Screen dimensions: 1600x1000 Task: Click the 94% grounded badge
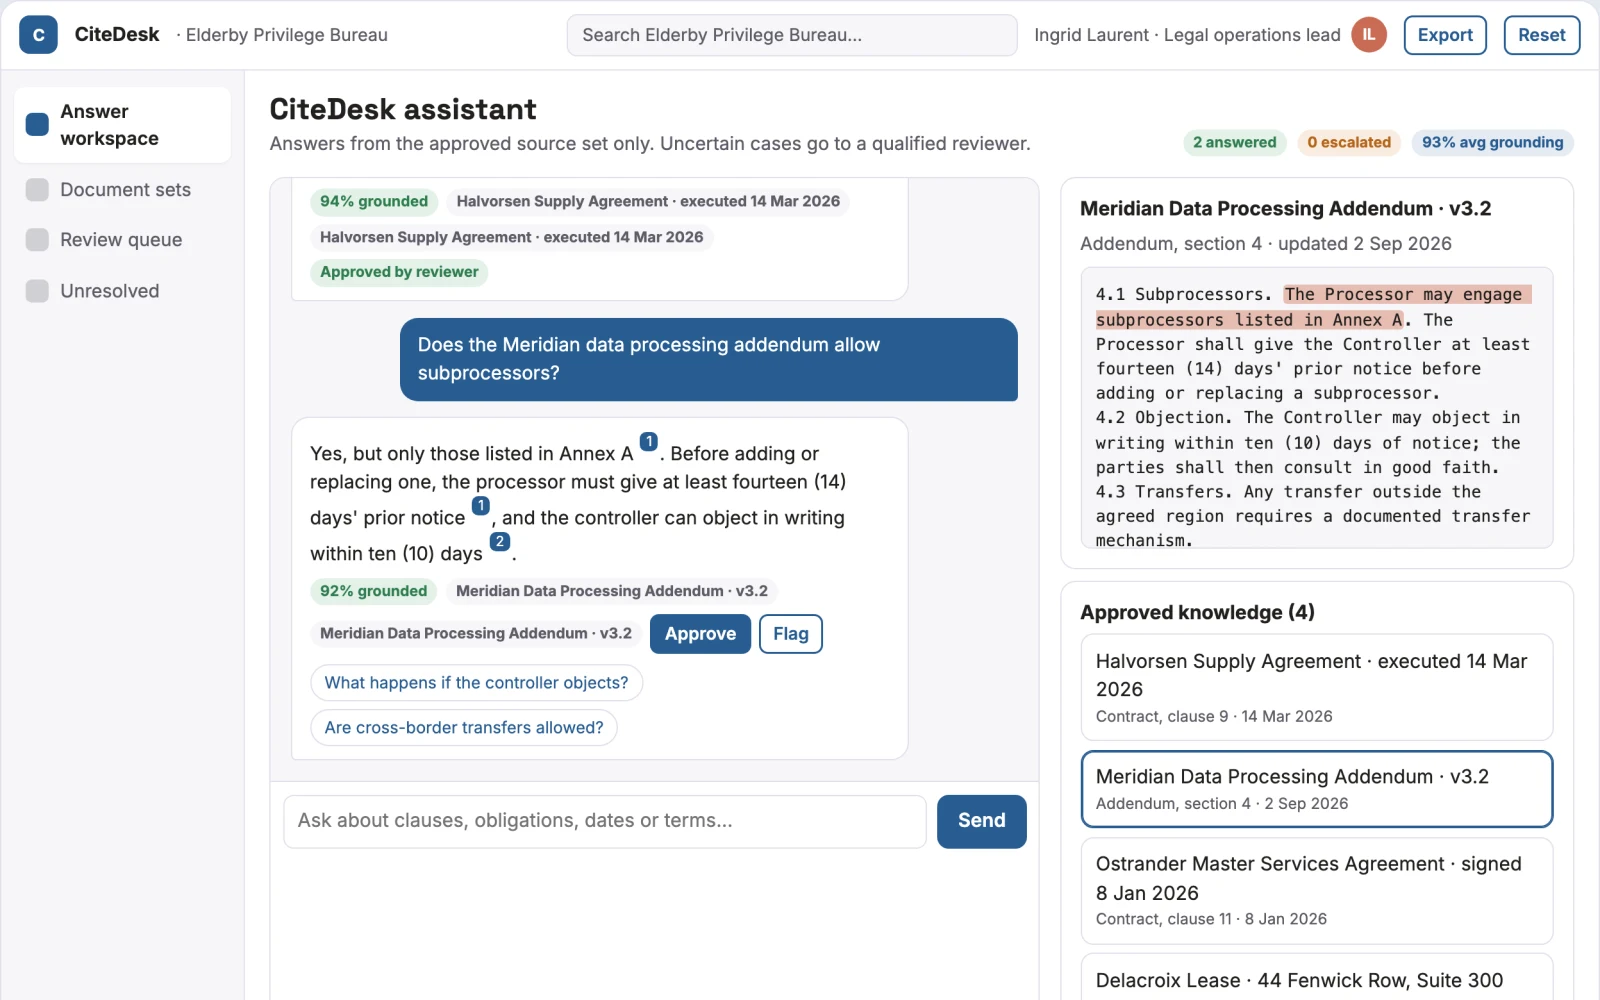click(374, 201)
